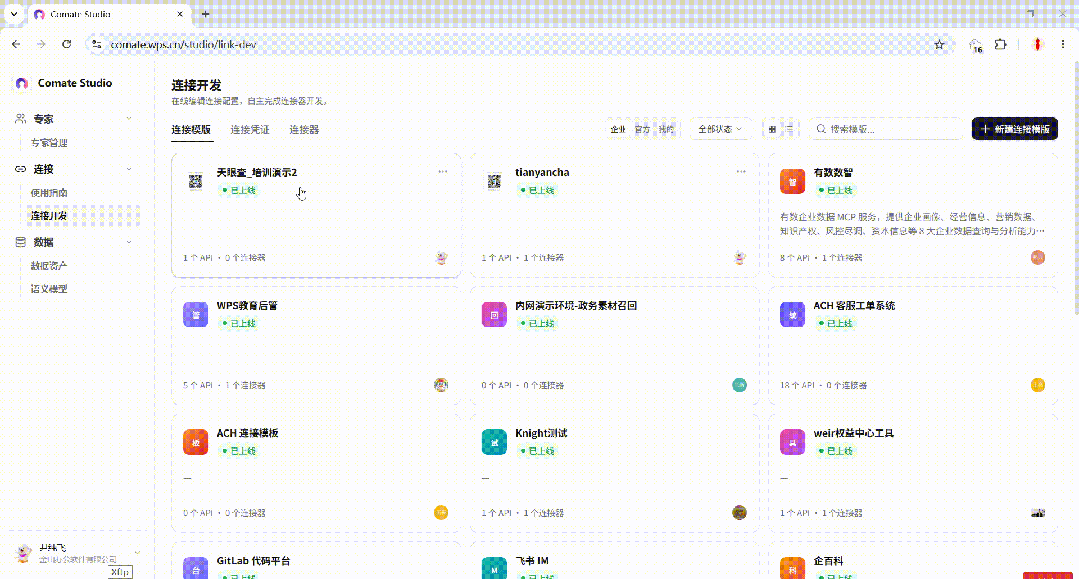Click the 有数数智 template icon

click(x=792, y=181)
